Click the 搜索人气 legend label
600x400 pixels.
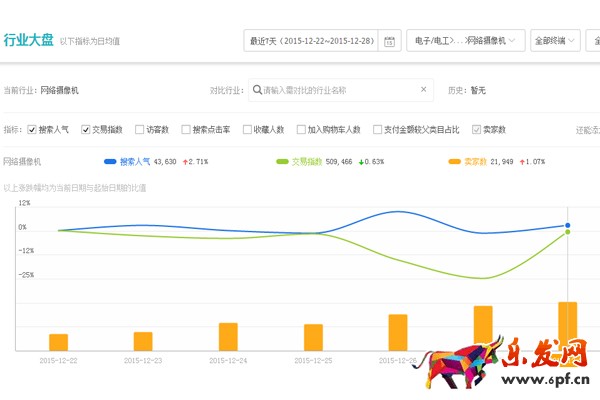click(134, 160)
